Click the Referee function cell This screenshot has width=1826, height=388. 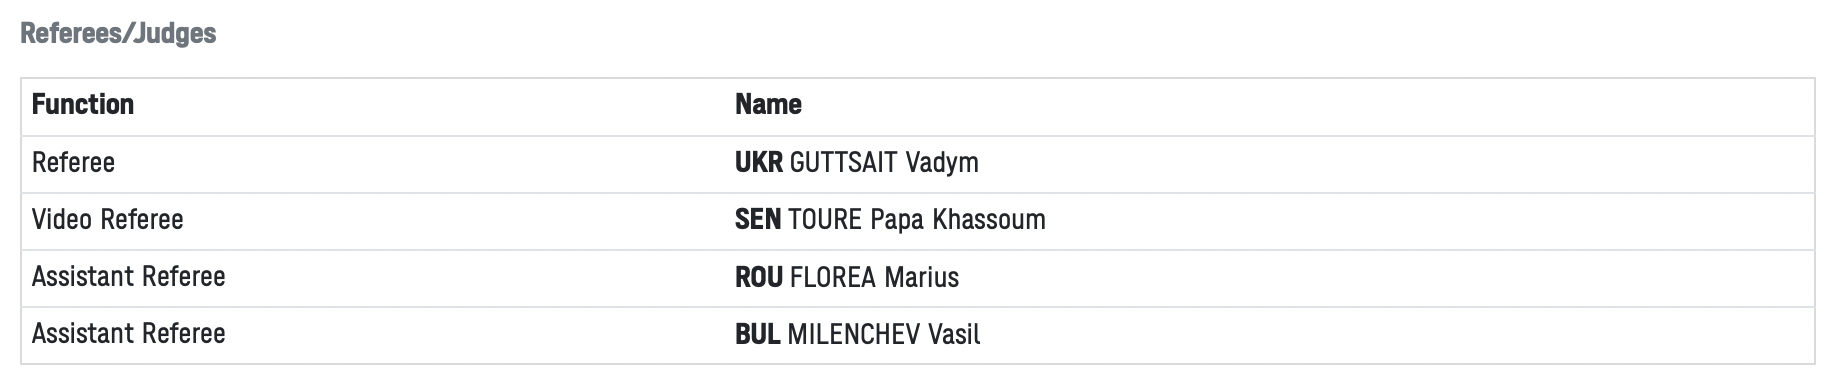point(73,162)
